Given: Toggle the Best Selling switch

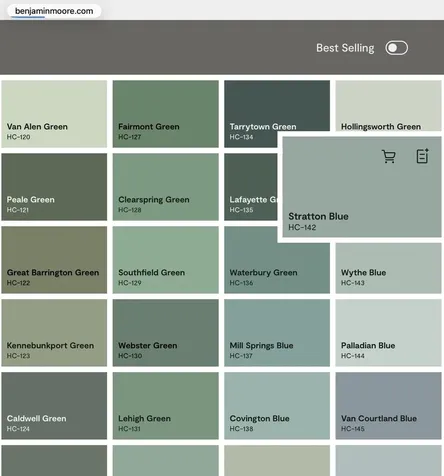Looking at the screenshot, I should tap(396, 48).
